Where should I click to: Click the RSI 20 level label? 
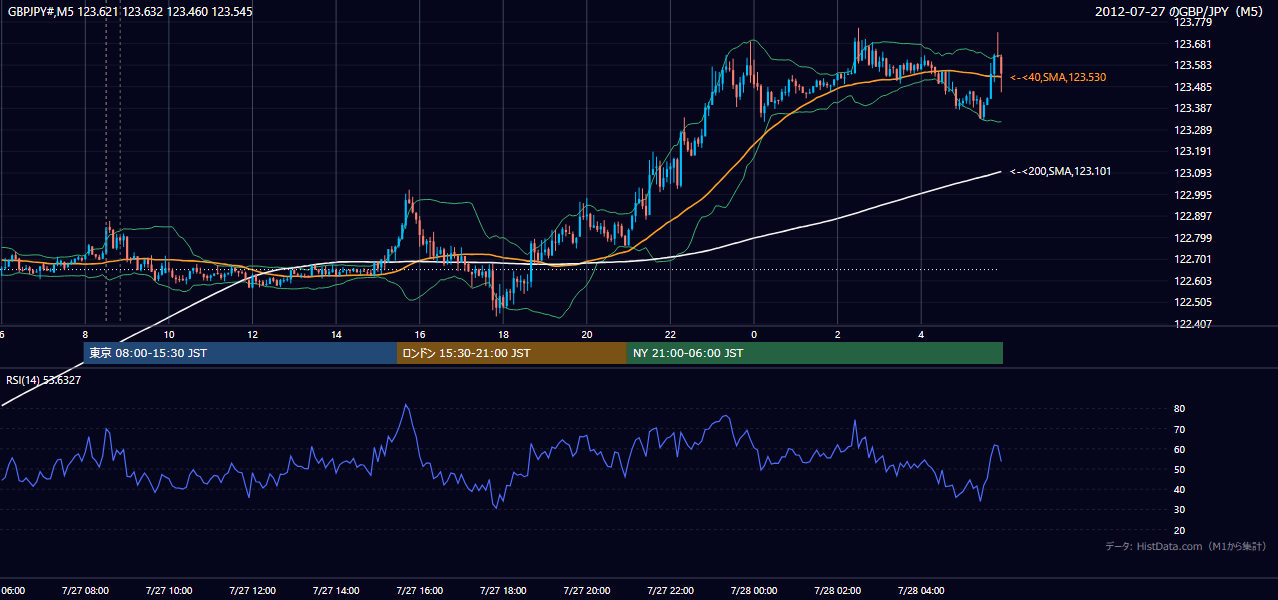[x=1180, y=530]
